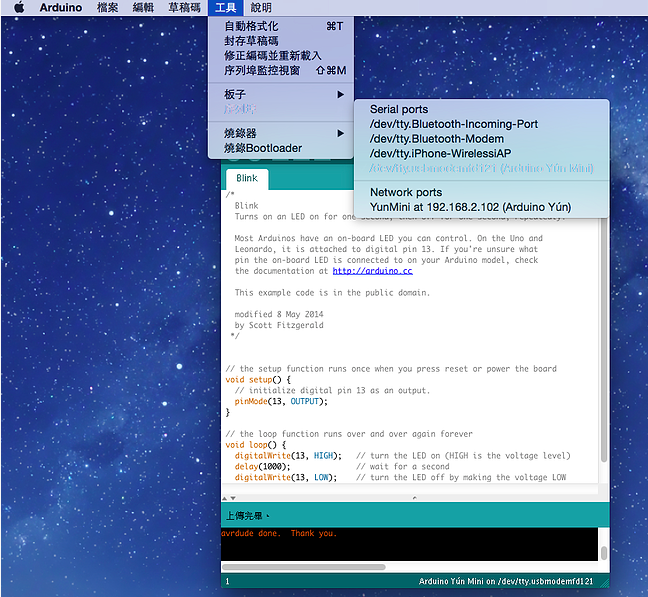The height and width of the screenshot is (597, 648).
Task: Open the 草稿碼 menu
Action: tap(184, 7)
